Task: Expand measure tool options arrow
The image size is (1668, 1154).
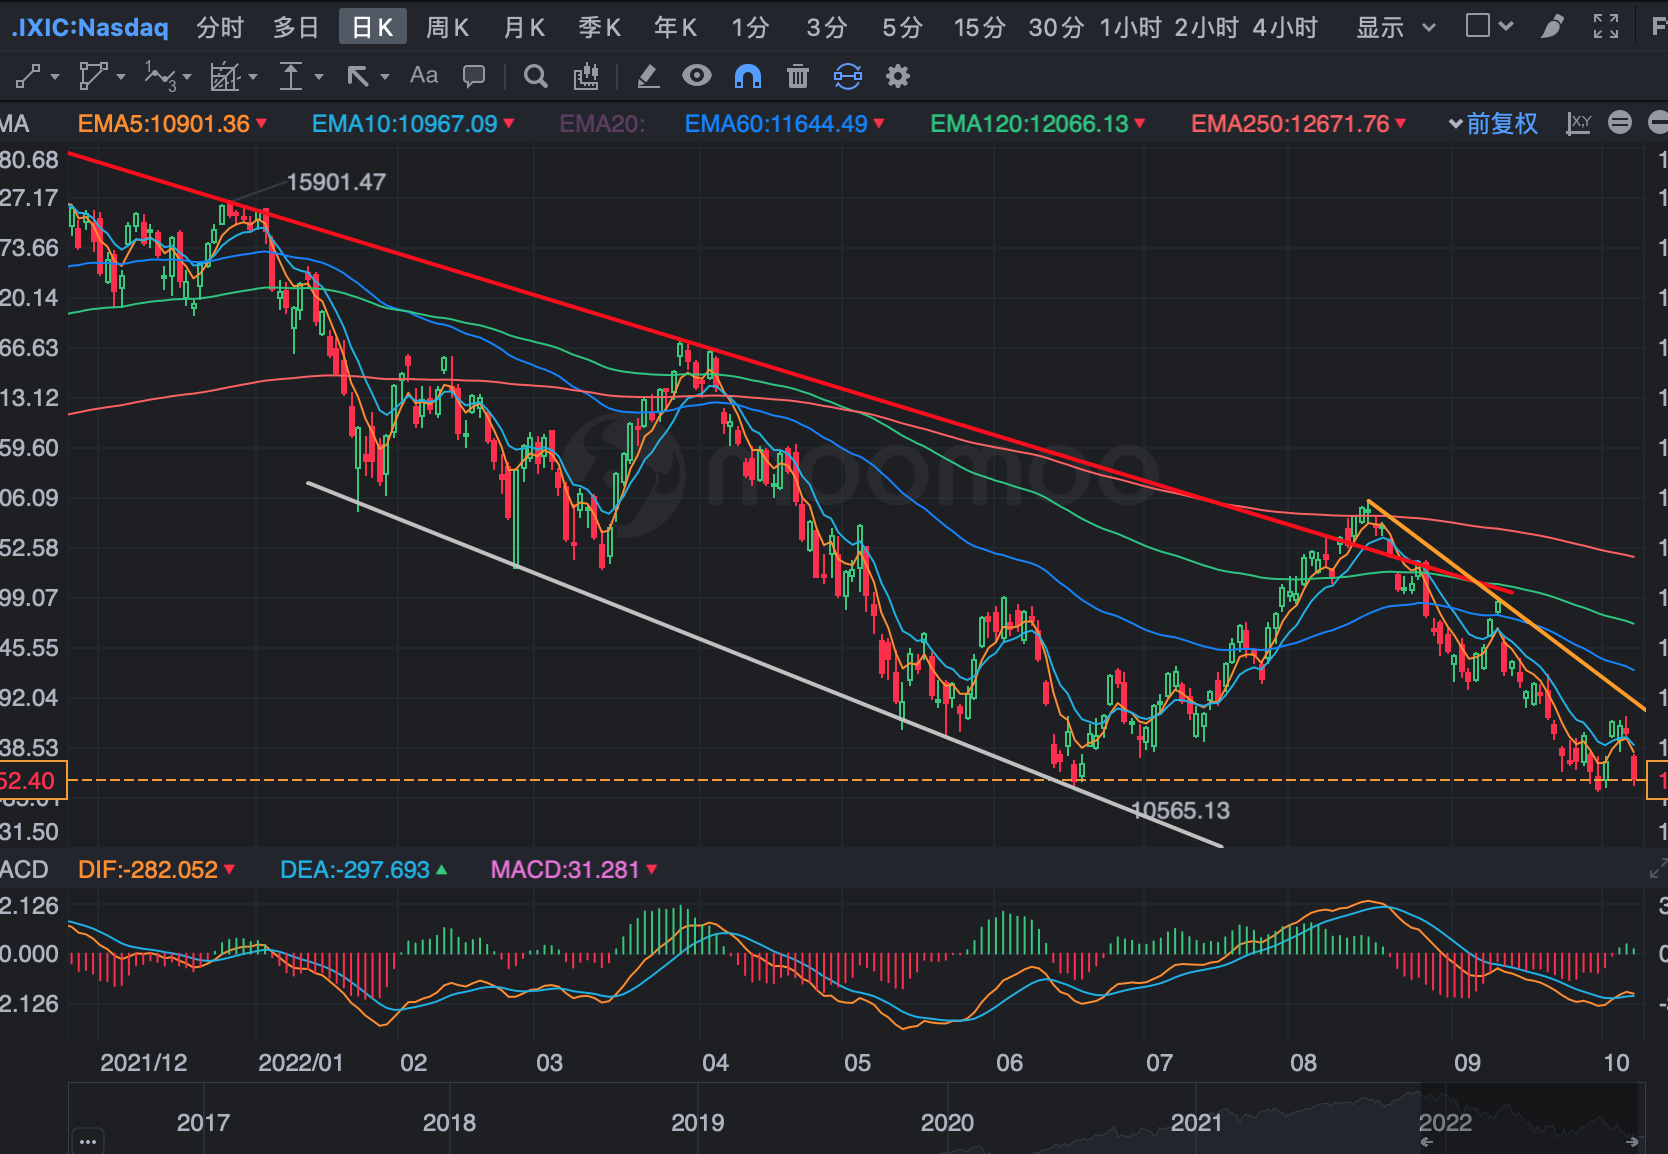Action: (319, 77)
